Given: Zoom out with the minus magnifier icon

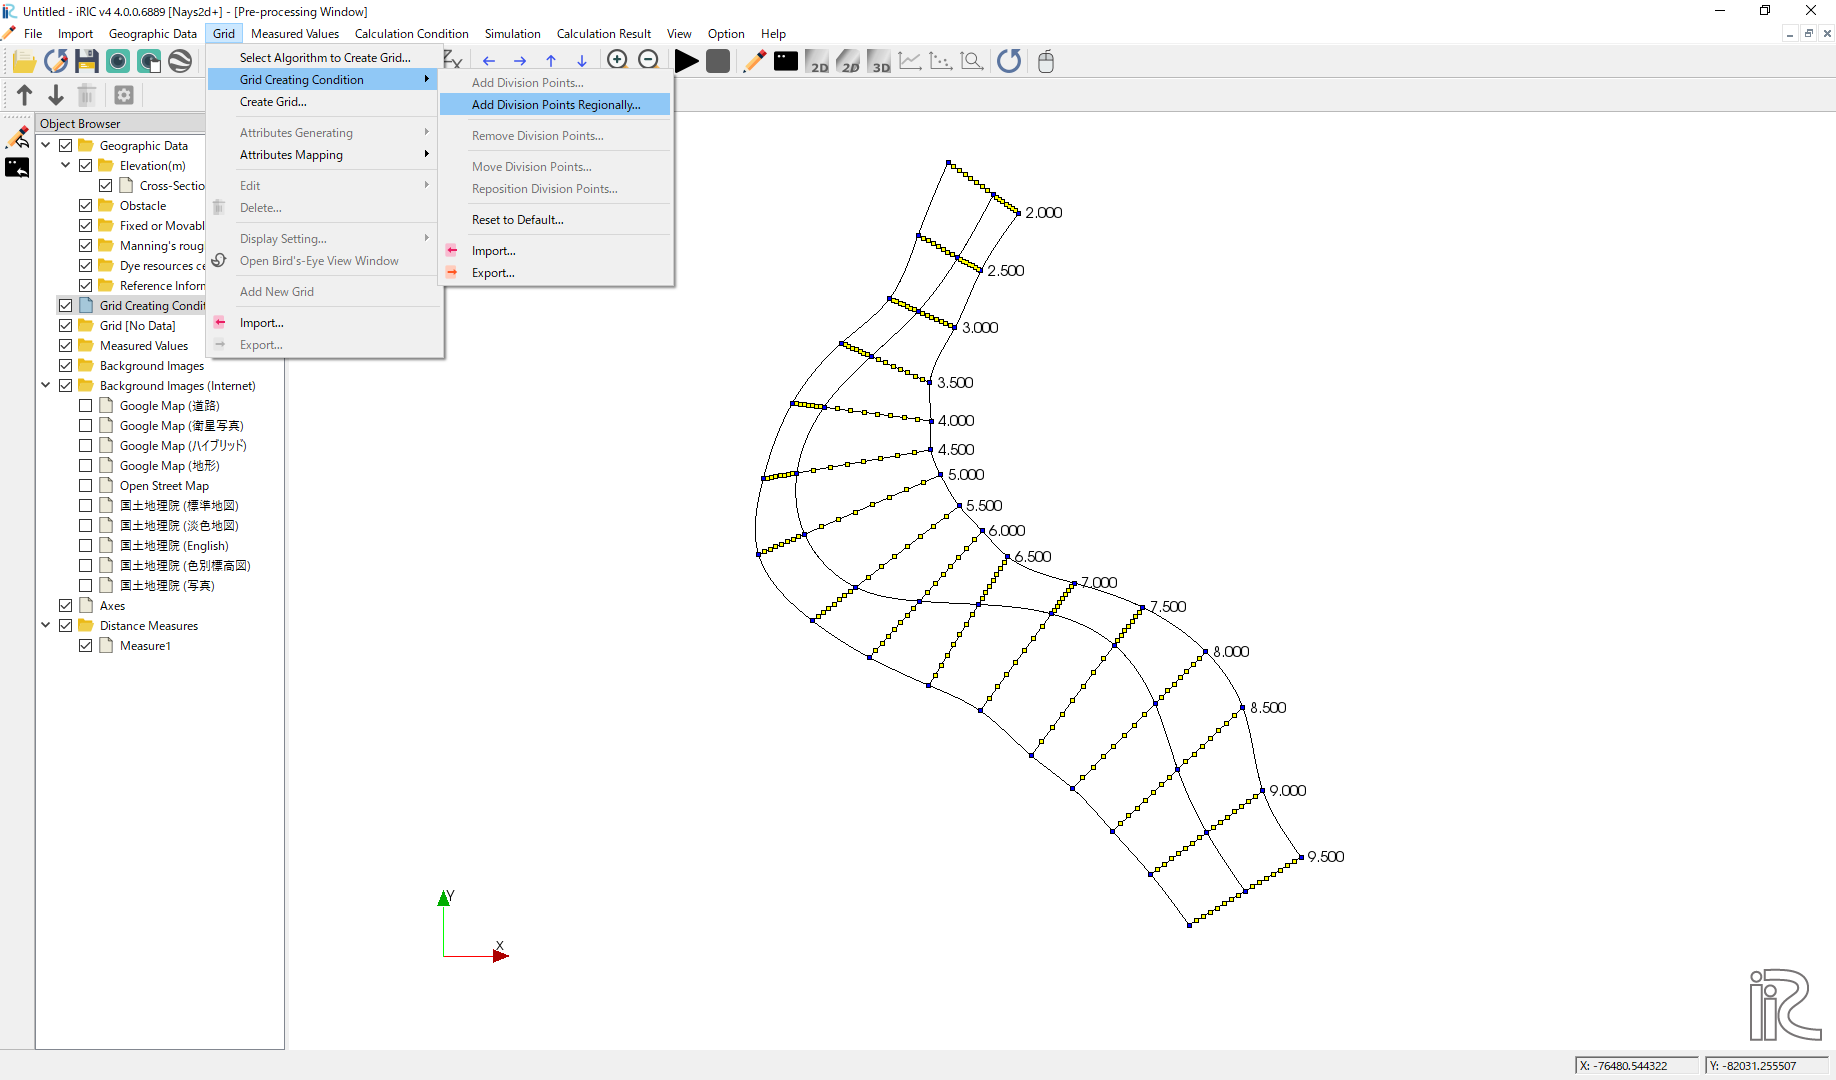Looking at the screenshot, I should (x=648, y=60).
